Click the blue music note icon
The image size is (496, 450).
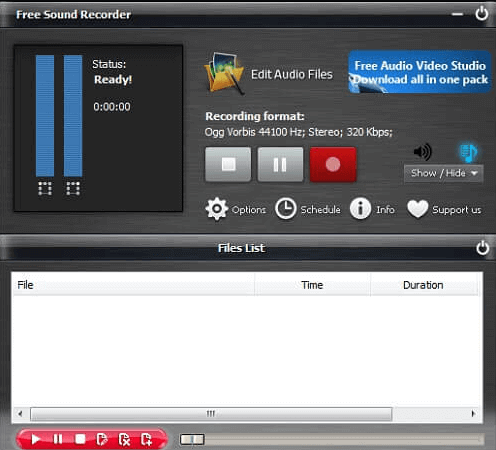(x=469, y=152)
